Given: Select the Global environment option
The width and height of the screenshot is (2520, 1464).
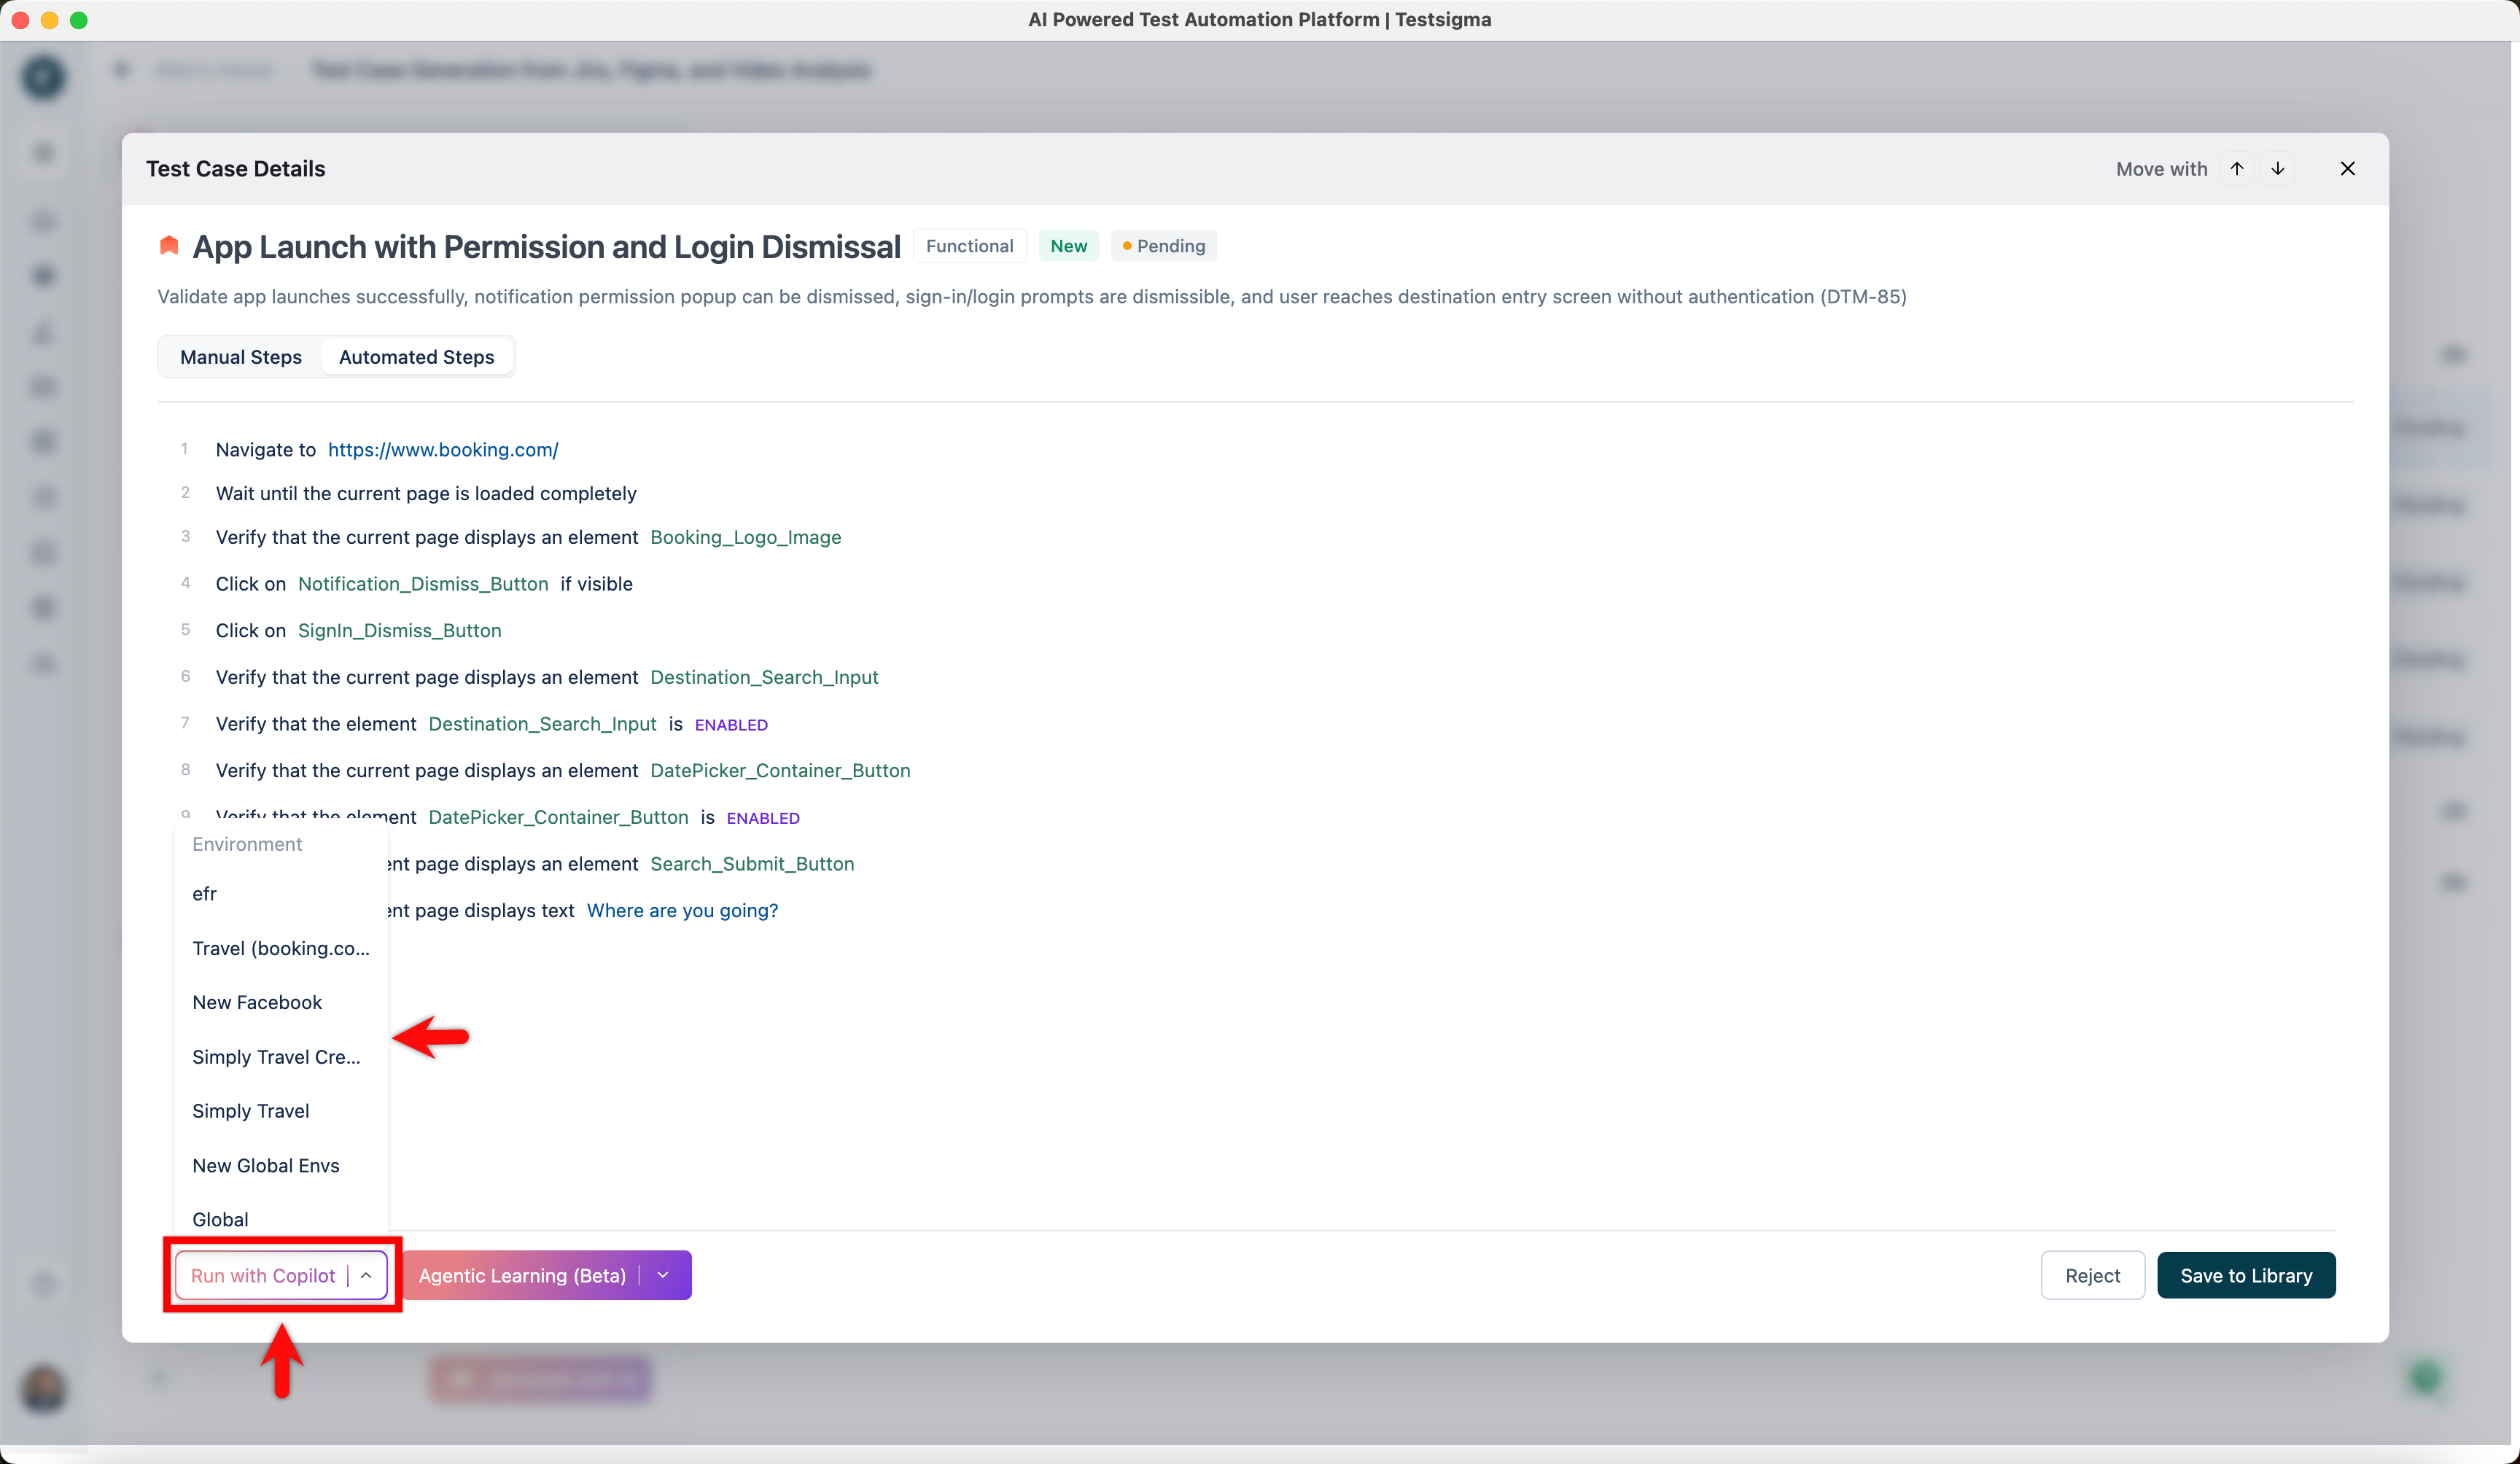Looking at the screenshot, I should click(x=220, y=1219).
